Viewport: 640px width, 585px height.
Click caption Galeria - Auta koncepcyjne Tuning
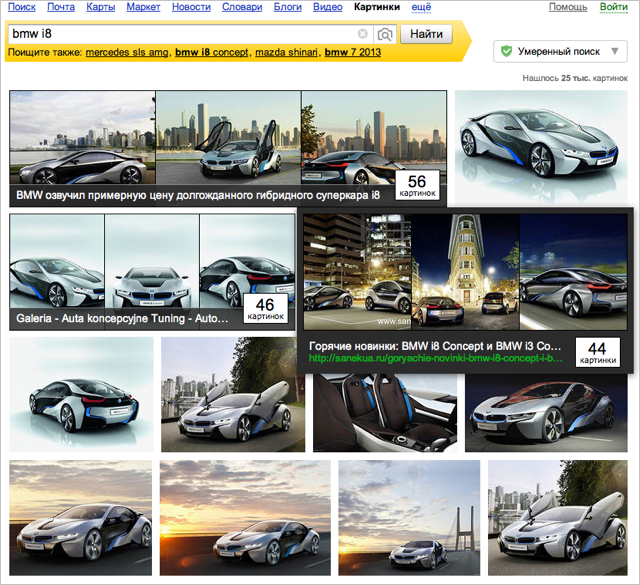(122, 318)
